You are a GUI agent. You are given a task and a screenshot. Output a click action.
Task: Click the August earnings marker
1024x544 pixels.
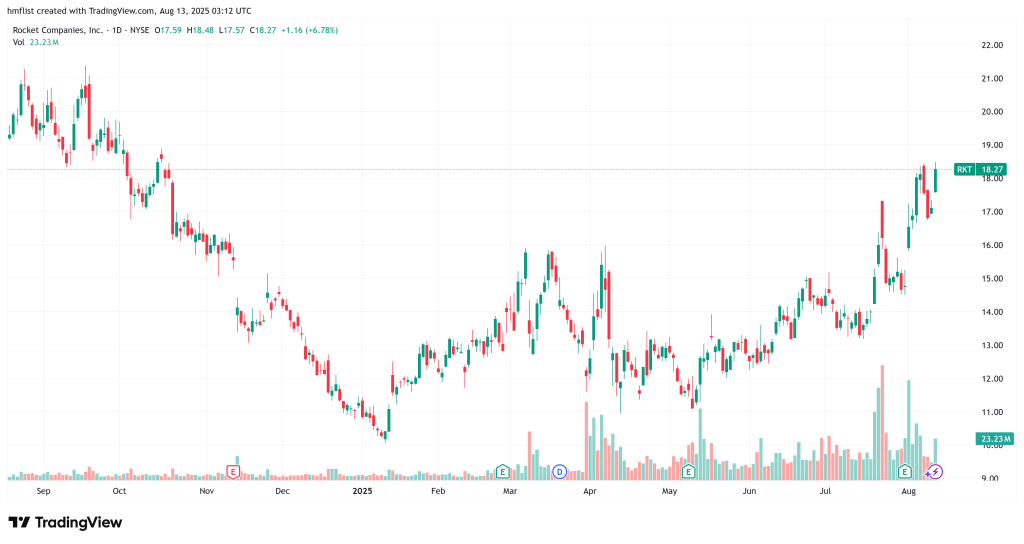(x=904, y=470)
